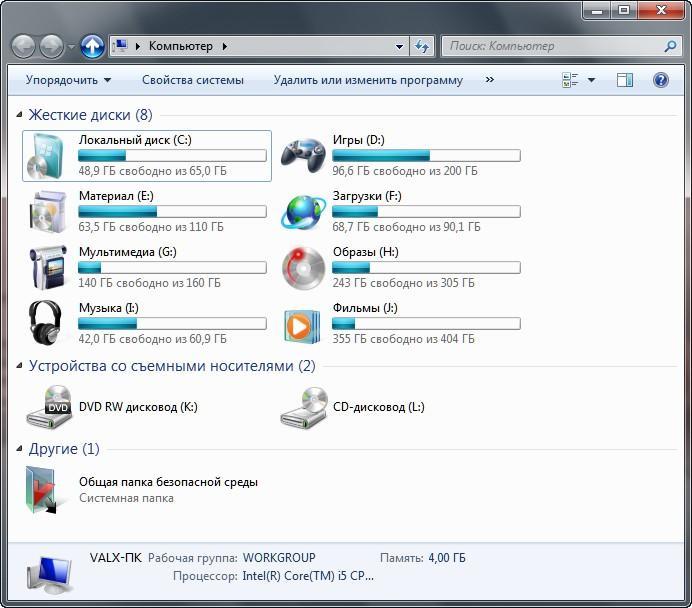This screenshot has height=608, width=692.
Task: Click the Фильмы (J:) label
Action: 365,308
